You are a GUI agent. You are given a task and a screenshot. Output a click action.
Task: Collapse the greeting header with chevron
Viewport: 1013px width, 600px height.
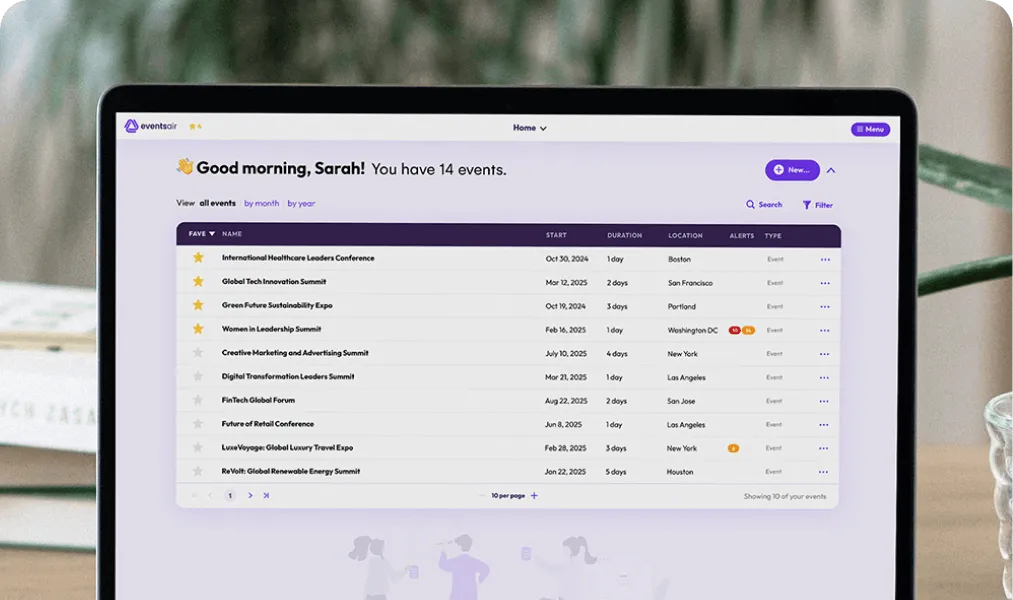(x=831, y=171)
